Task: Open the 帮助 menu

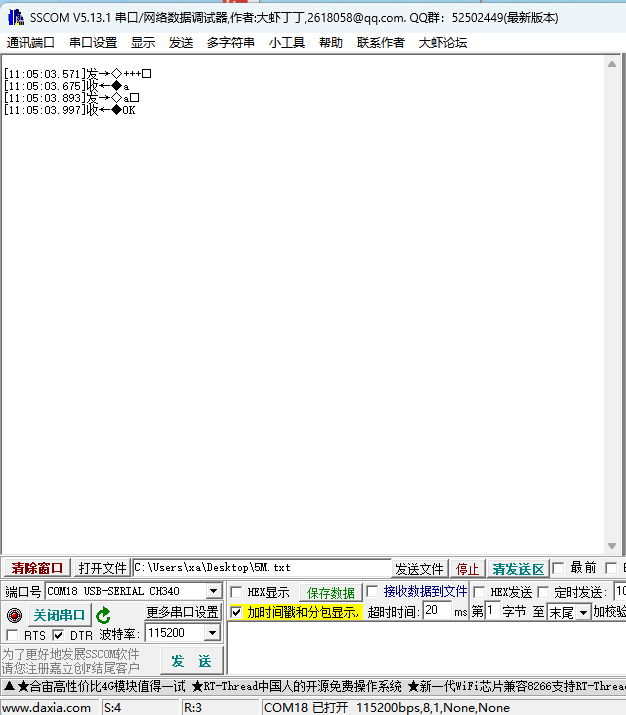Action: (x=331, y=43)
